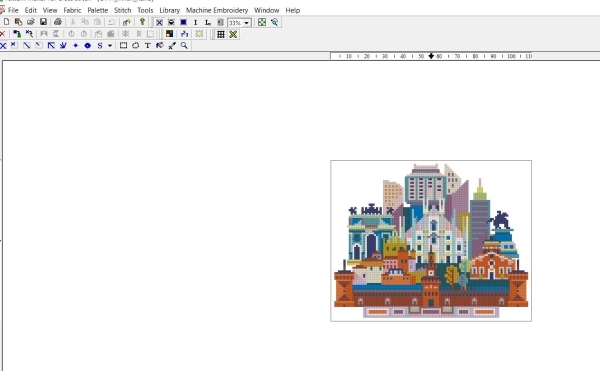Select the zoom magnifier tool
The width and height of the screenshot is (600, 371).
[184, 46]
